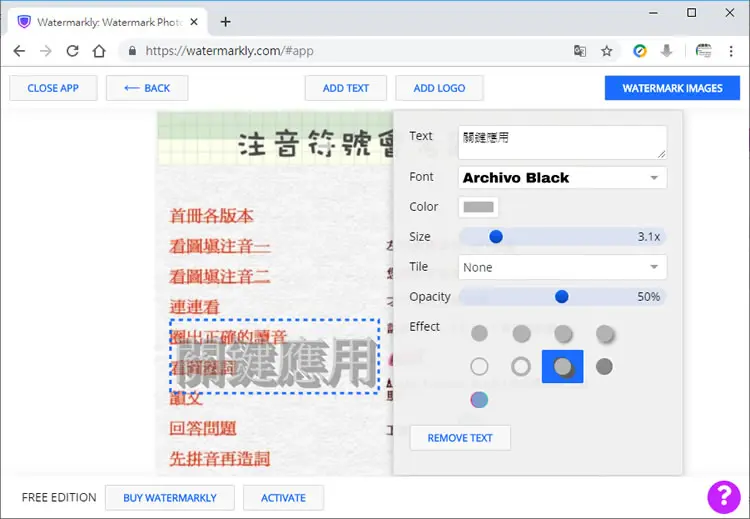Viewport: 750px width, 519px height.
Task: Choose the white outlined circle effect
Action: [479, 367]
